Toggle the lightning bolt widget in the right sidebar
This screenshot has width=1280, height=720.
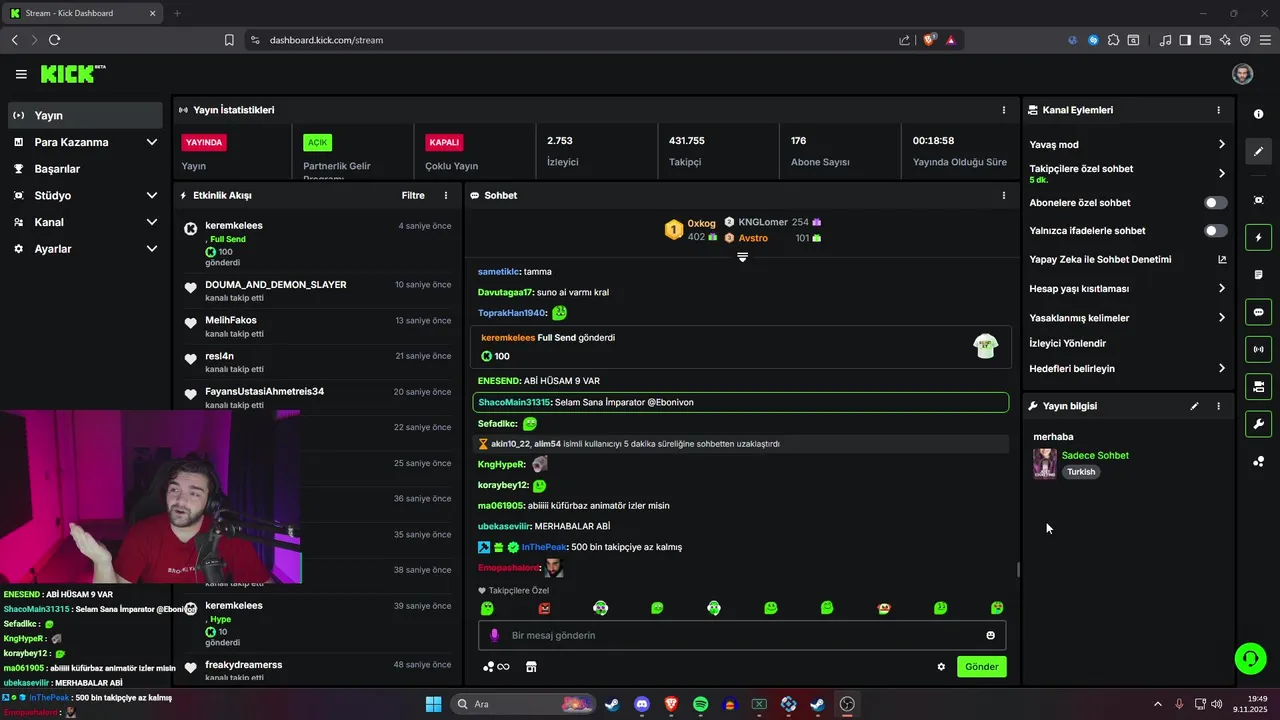pos(1258,237)
